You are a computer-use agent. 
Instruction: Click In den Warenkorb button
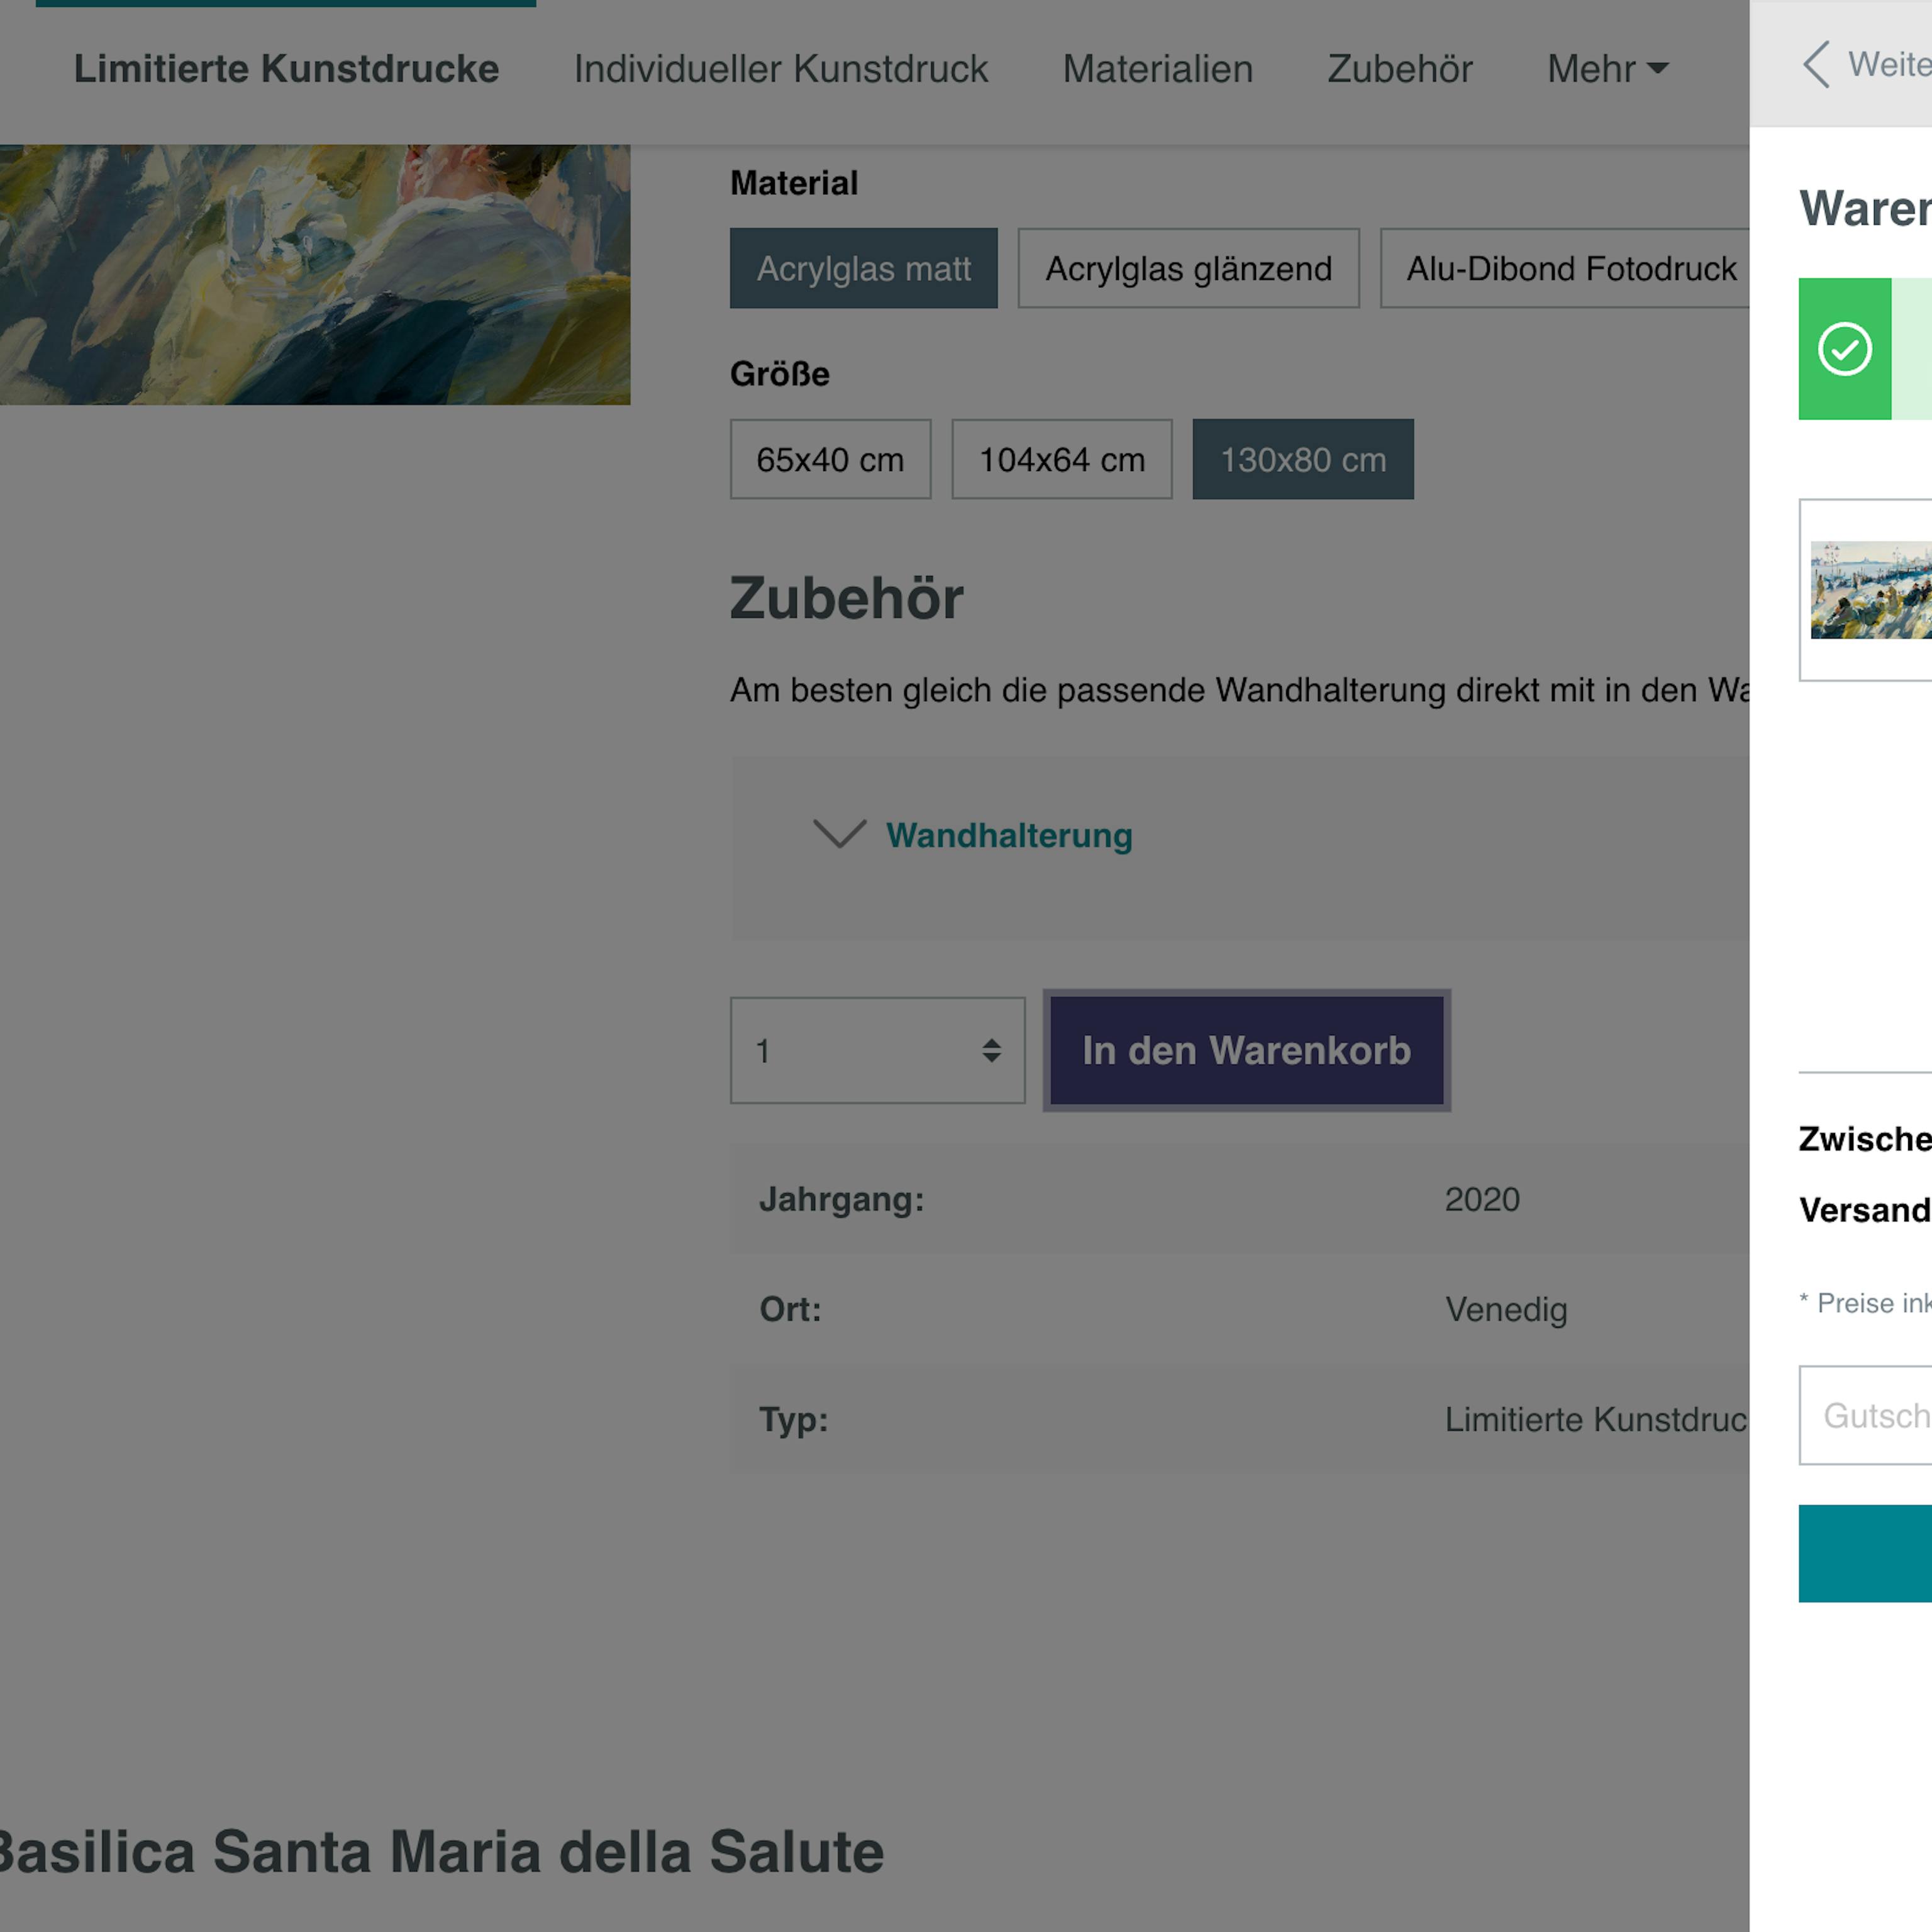[1246, 1050]
